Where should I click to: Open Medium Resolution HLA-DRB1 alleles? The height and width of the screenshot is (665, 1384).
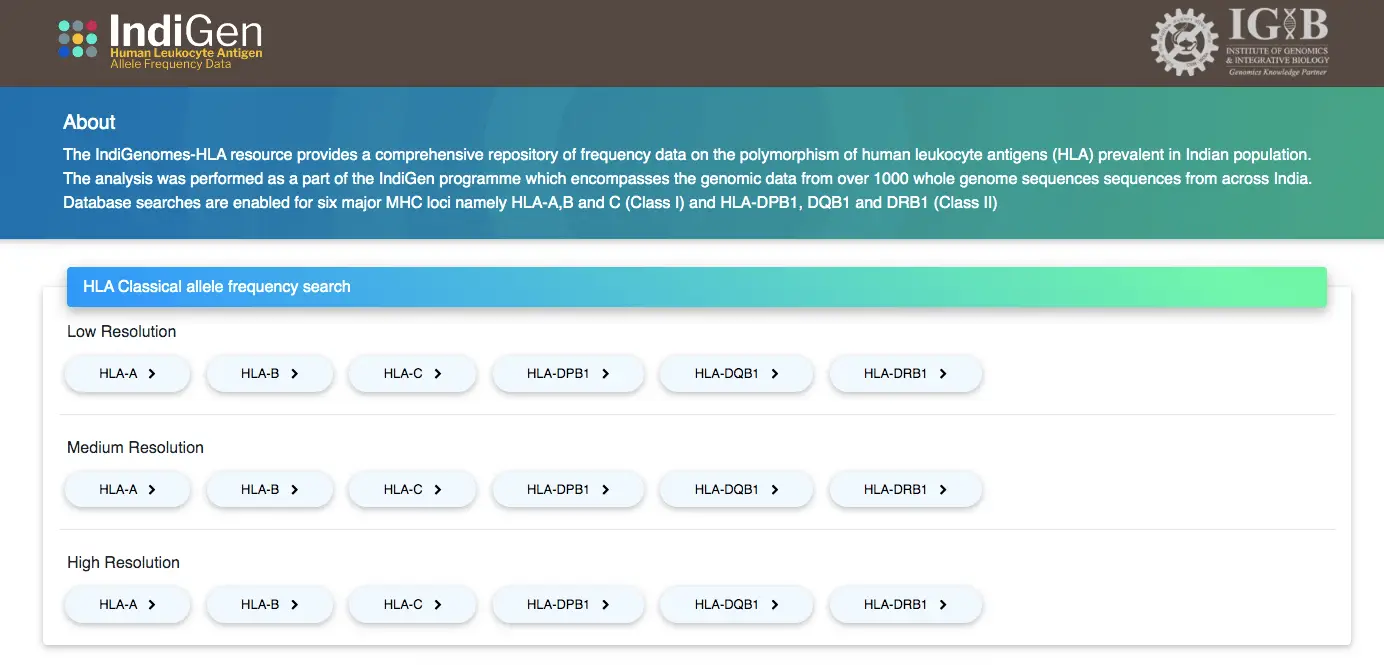click(906, 490)
